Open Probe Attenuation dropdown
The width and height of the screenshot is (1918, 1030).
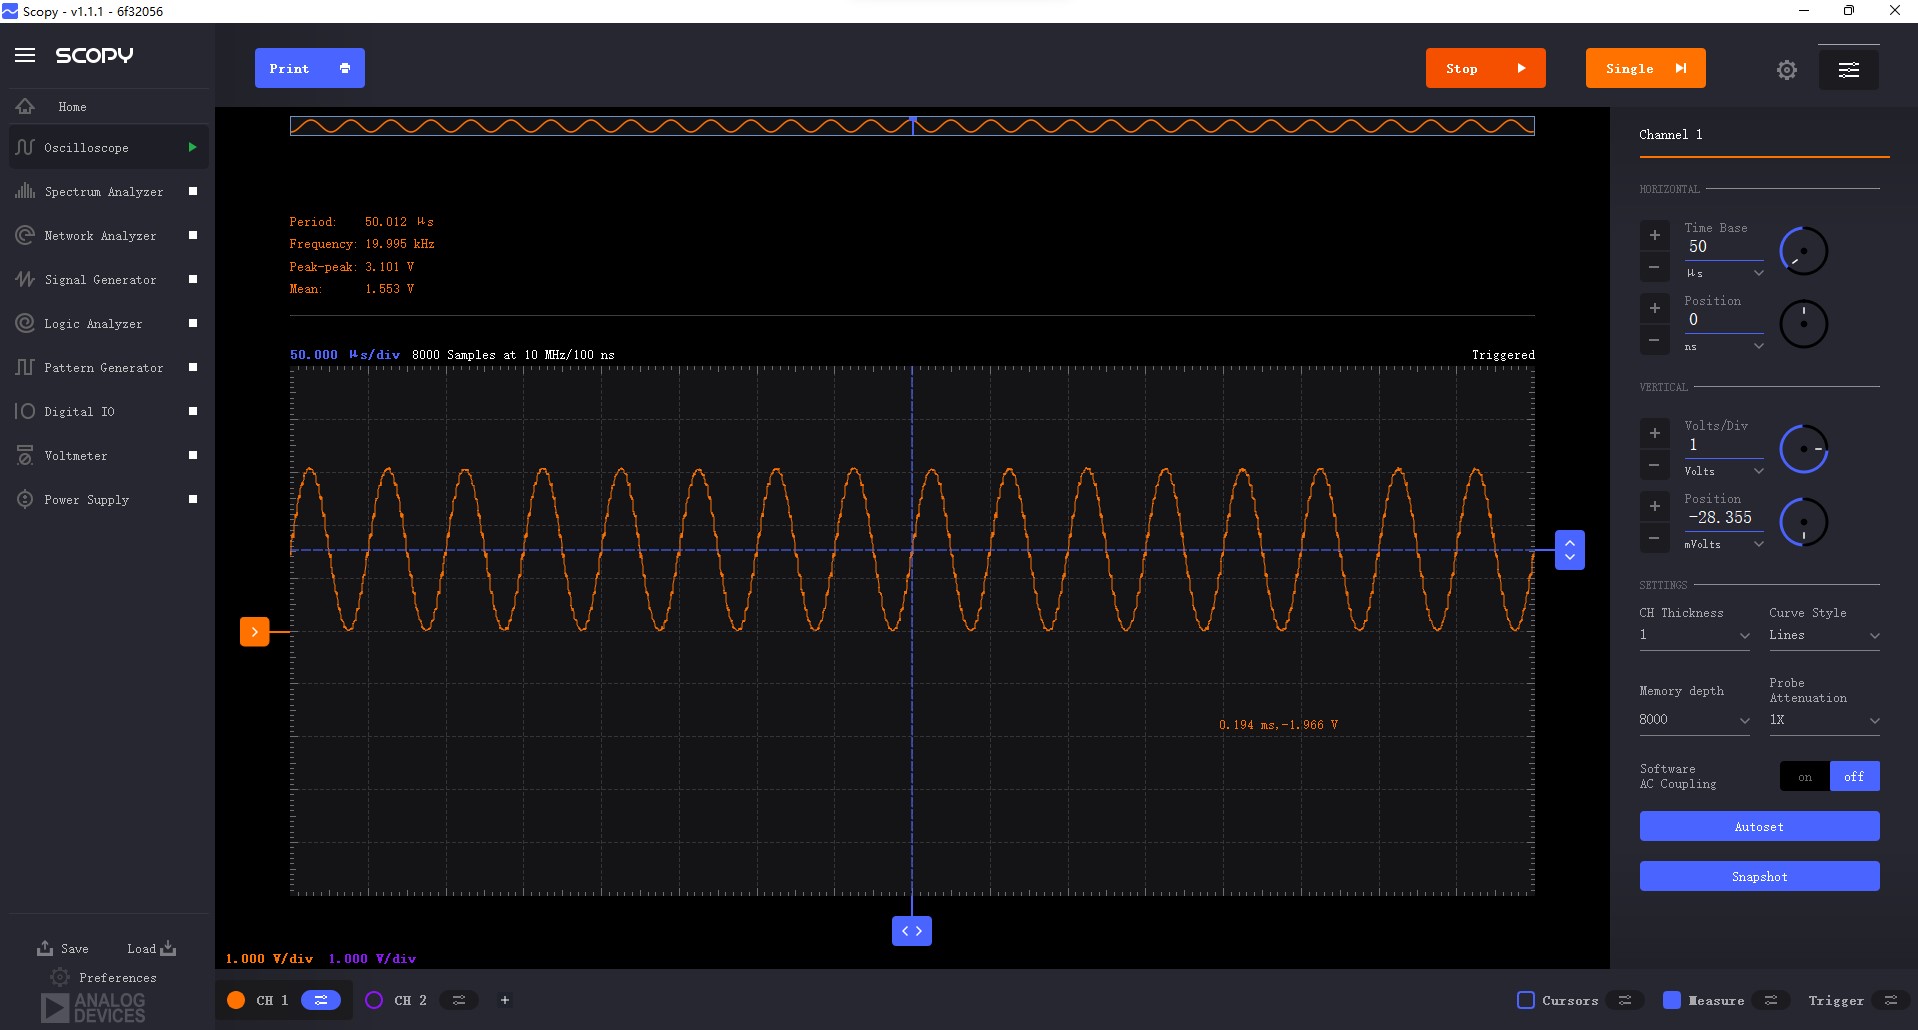click(1824, 720)
